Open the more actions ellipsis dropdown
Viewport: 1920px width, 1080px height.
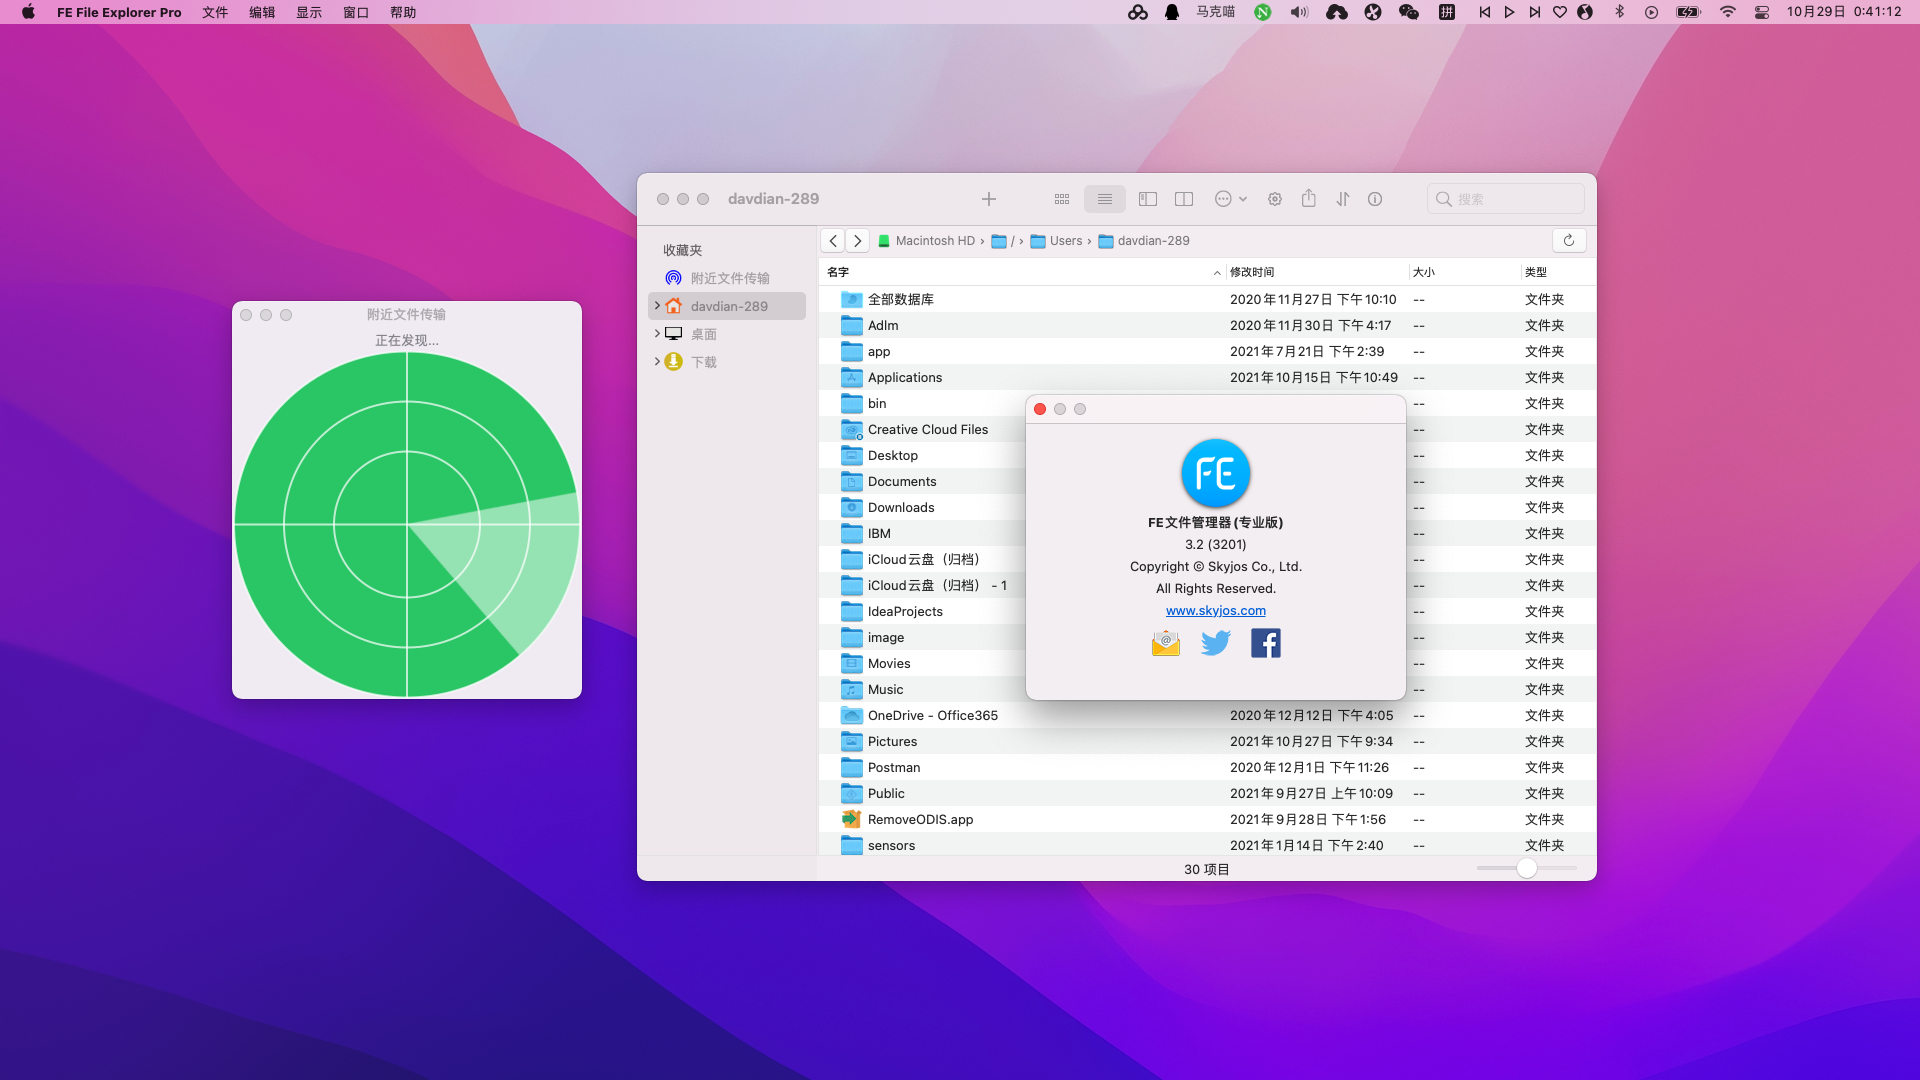pos(1230,199)
